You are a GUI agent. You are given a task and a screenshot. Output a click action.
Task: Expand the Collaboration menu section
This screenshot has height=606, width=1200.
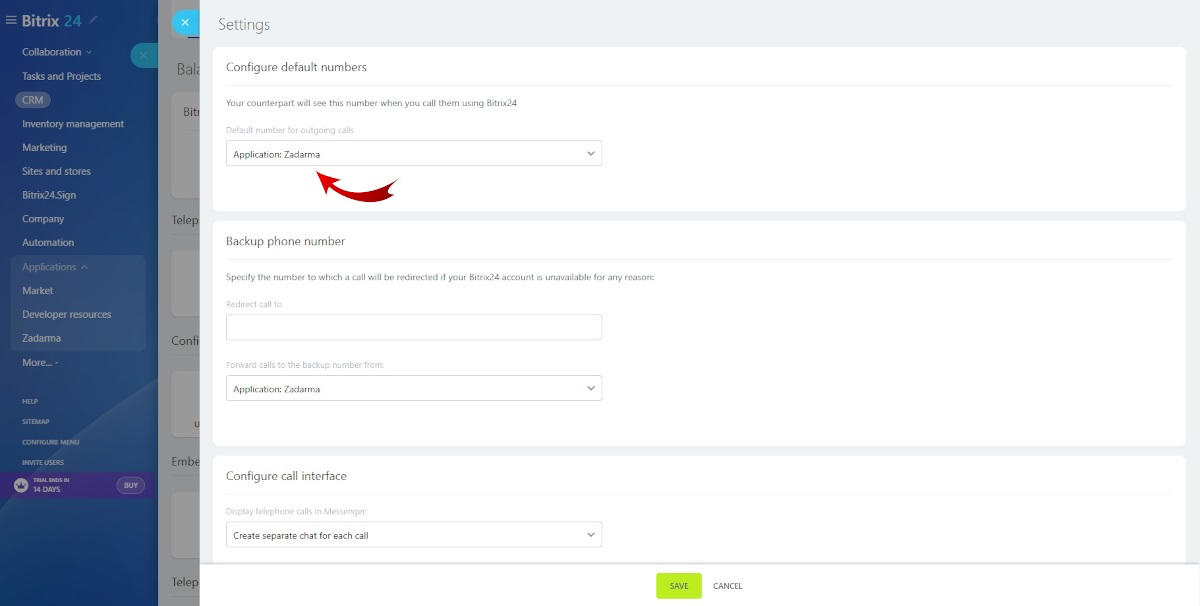coord(56,52)
